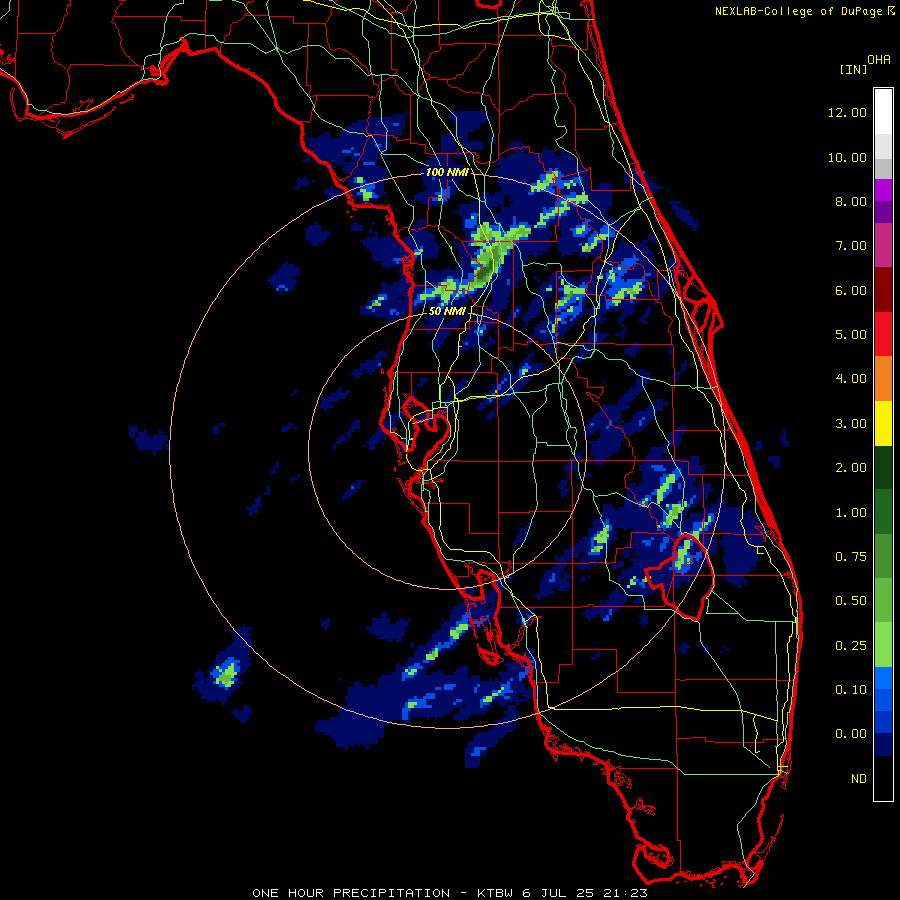Viewport: 900px width, 900px height.
Task: Pick the lightest green legend swatch
Action: 883,645
